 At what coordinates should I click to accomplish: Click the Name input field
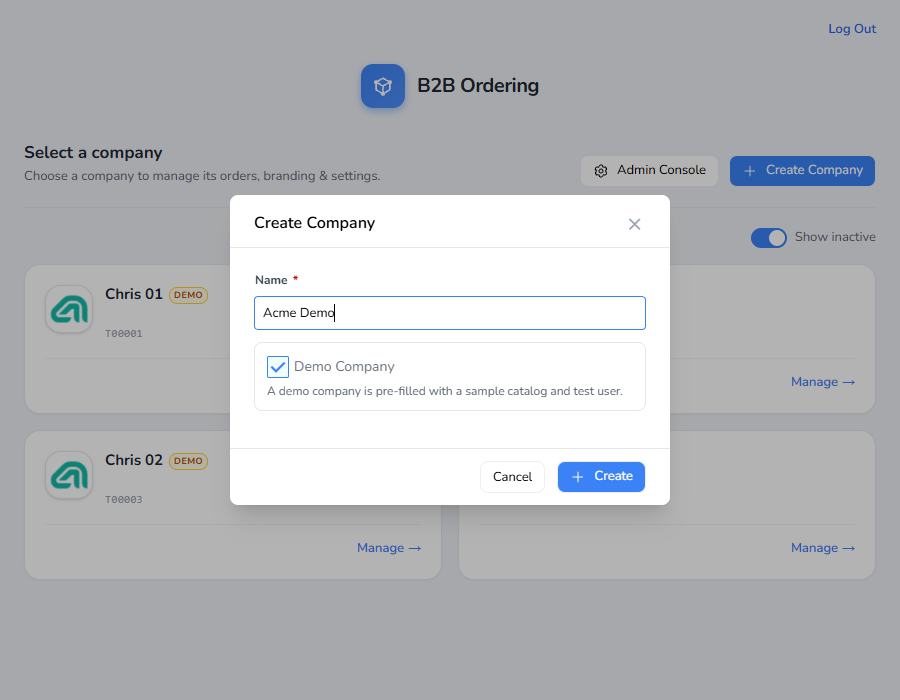click(x=450, y=313)
